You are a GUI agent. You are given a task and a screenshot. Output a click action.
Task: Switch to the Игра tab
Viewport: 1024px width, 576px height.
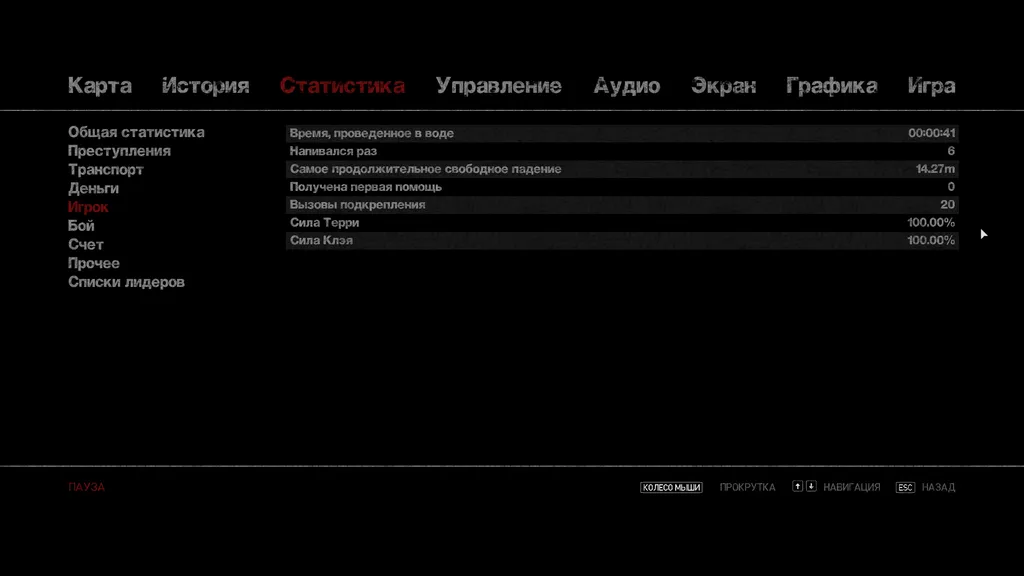coord(931,86)
